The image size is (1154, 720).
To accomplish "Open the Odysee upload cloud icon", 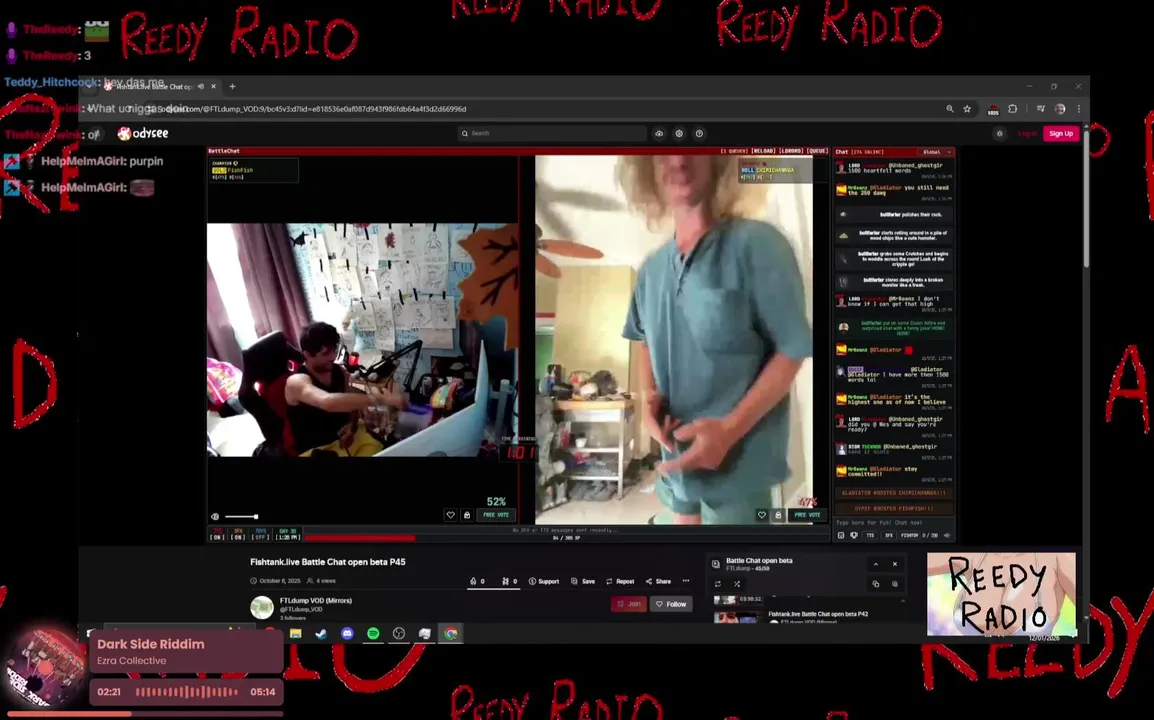I will pos(659,133).
